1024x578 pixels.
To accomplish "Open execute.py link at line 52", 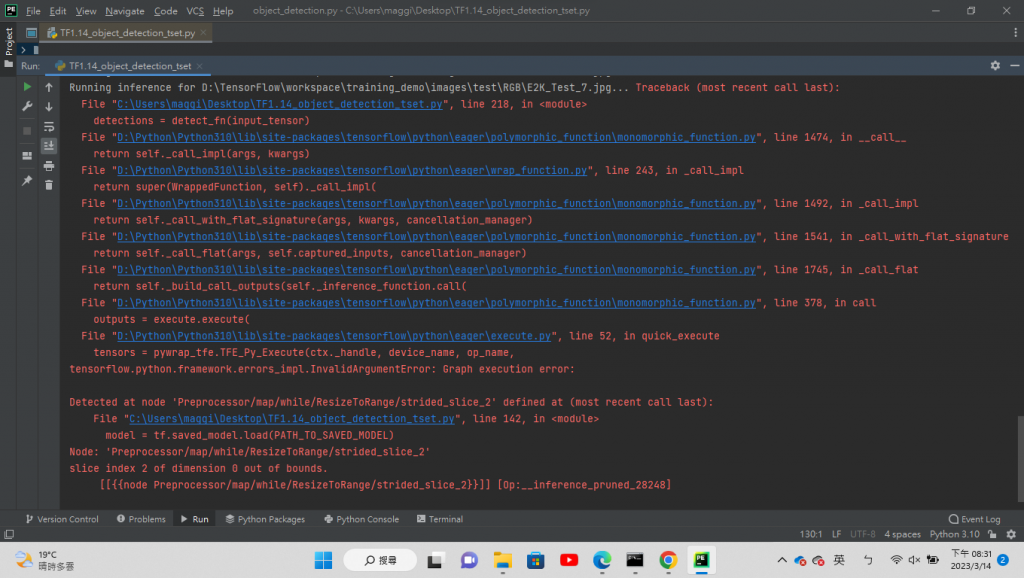I will click(x=334, y=336).
